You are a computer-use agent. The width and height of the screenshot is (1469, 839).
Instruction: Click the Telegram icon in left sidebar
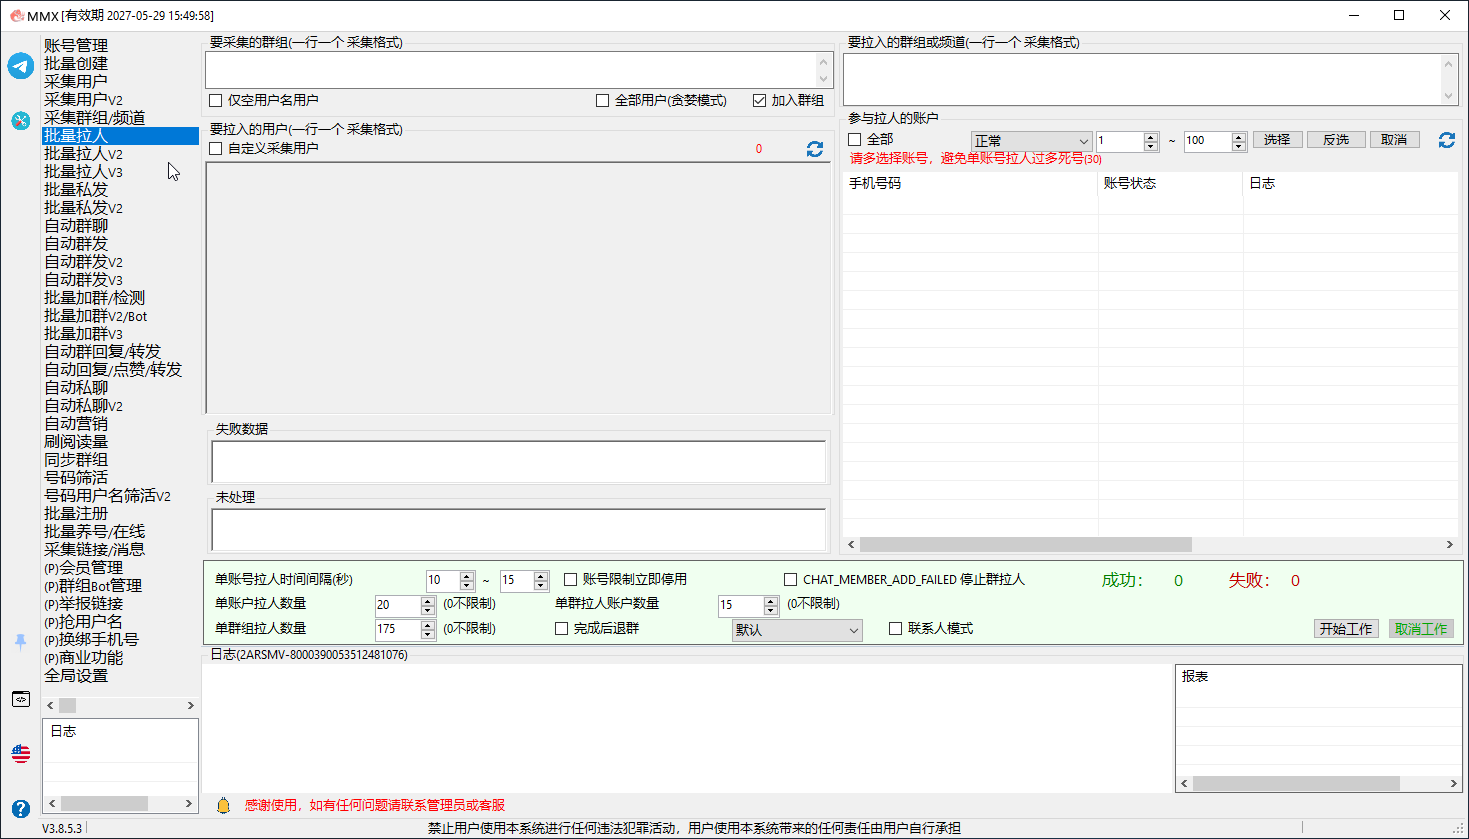point(21,66)
